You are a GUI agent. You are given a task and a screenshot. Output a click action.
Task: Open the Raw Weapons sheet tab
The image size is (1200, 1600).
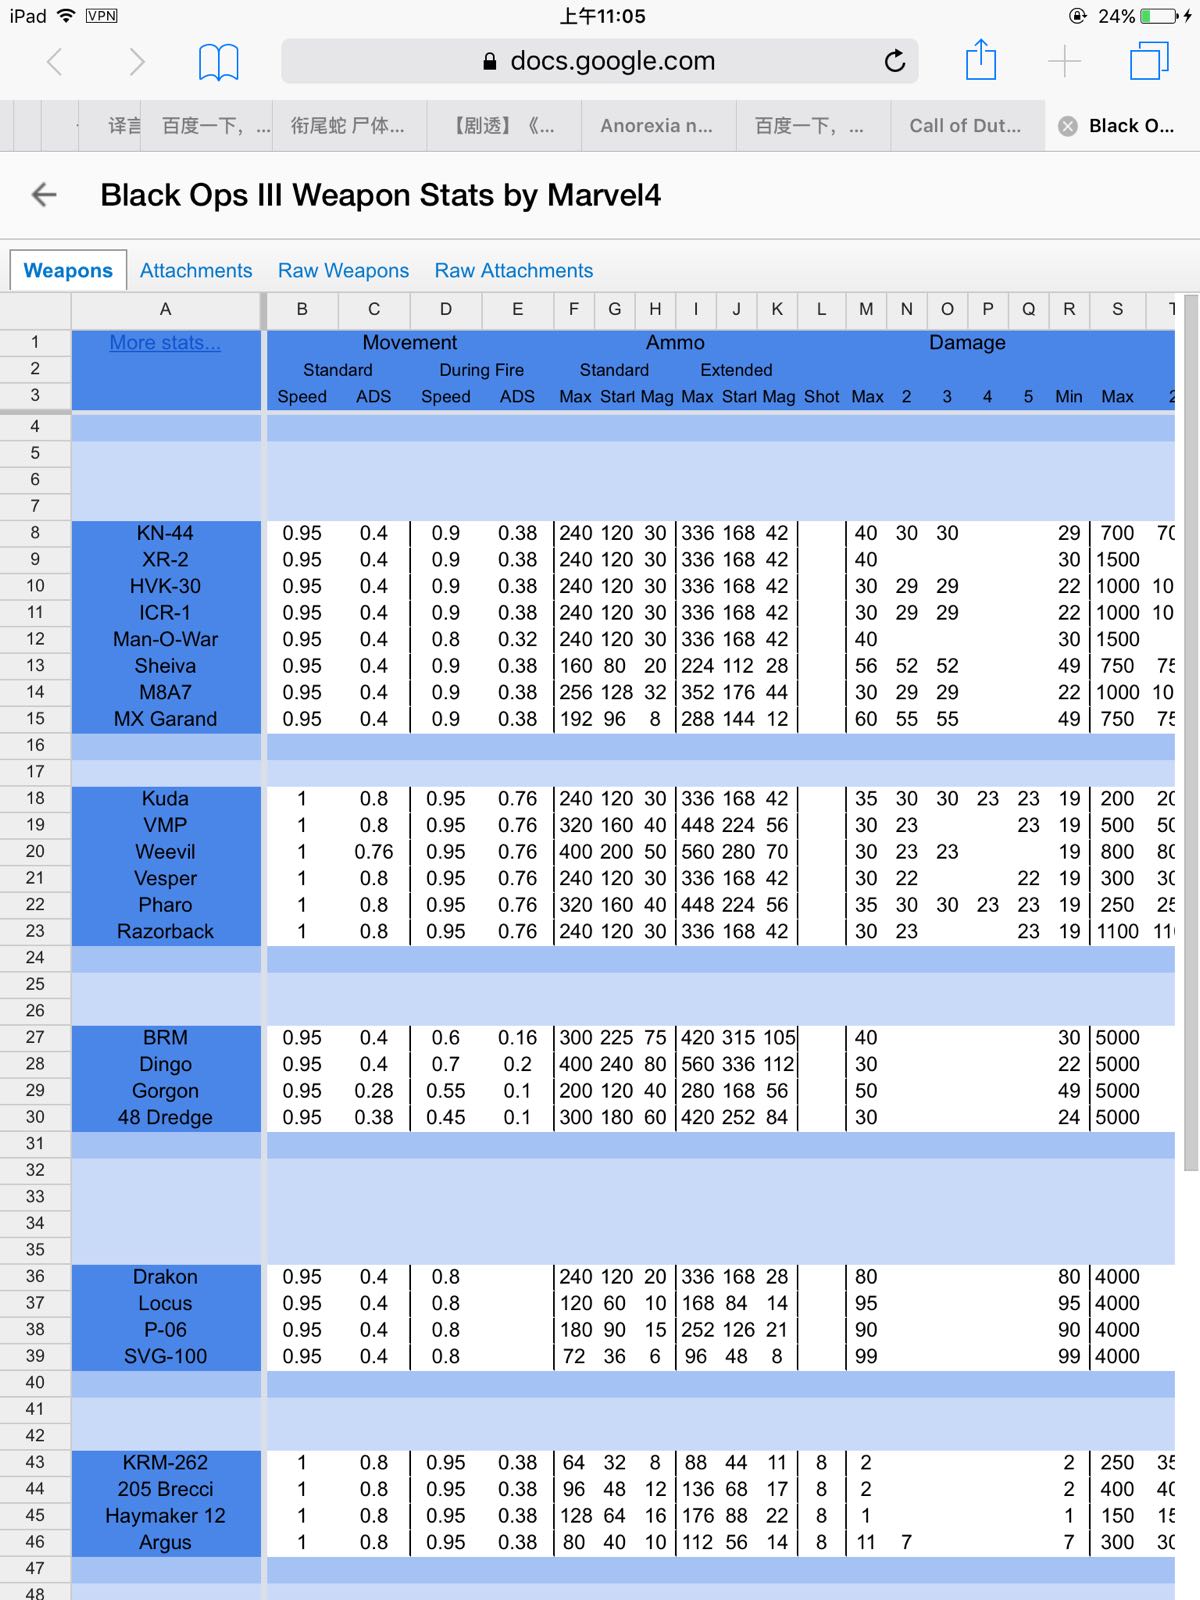pos(343,271)
